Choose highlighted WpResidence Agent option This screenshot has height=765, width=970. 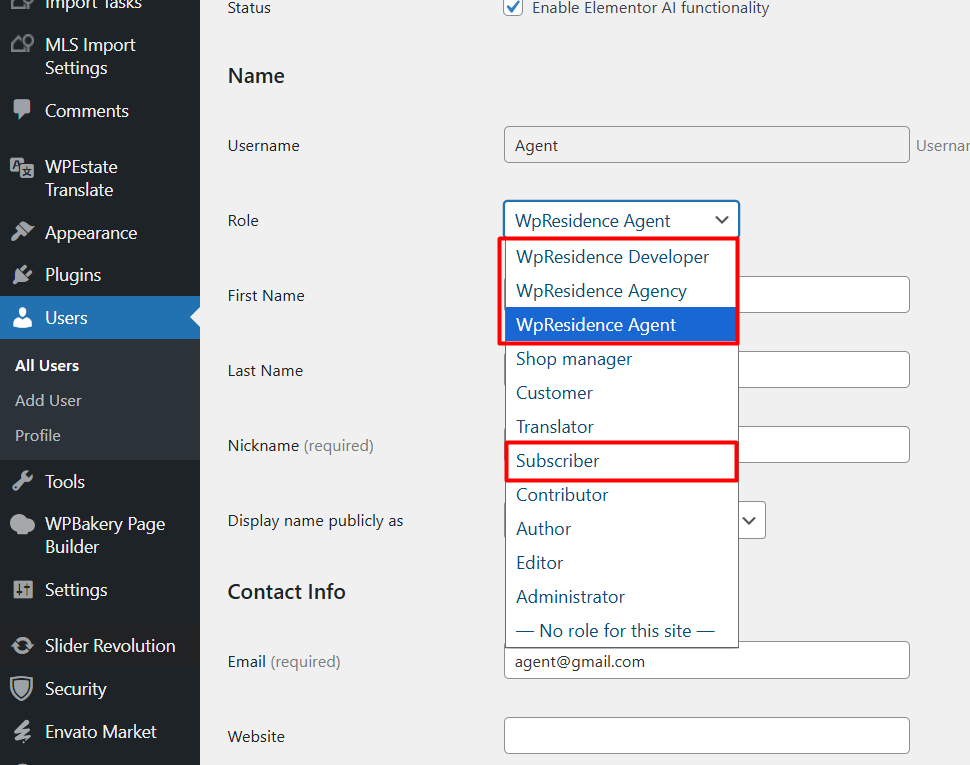(621, 325)
